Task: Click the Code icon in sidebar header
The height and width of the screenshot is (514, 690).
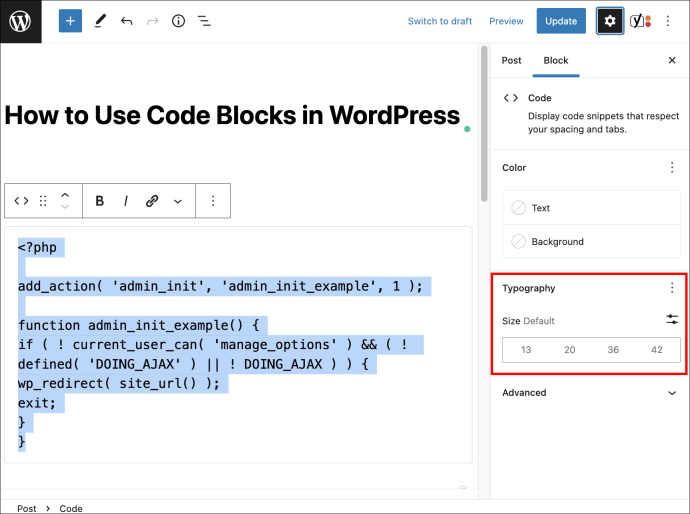Action: pyautogui.click(x=510, y=98)
